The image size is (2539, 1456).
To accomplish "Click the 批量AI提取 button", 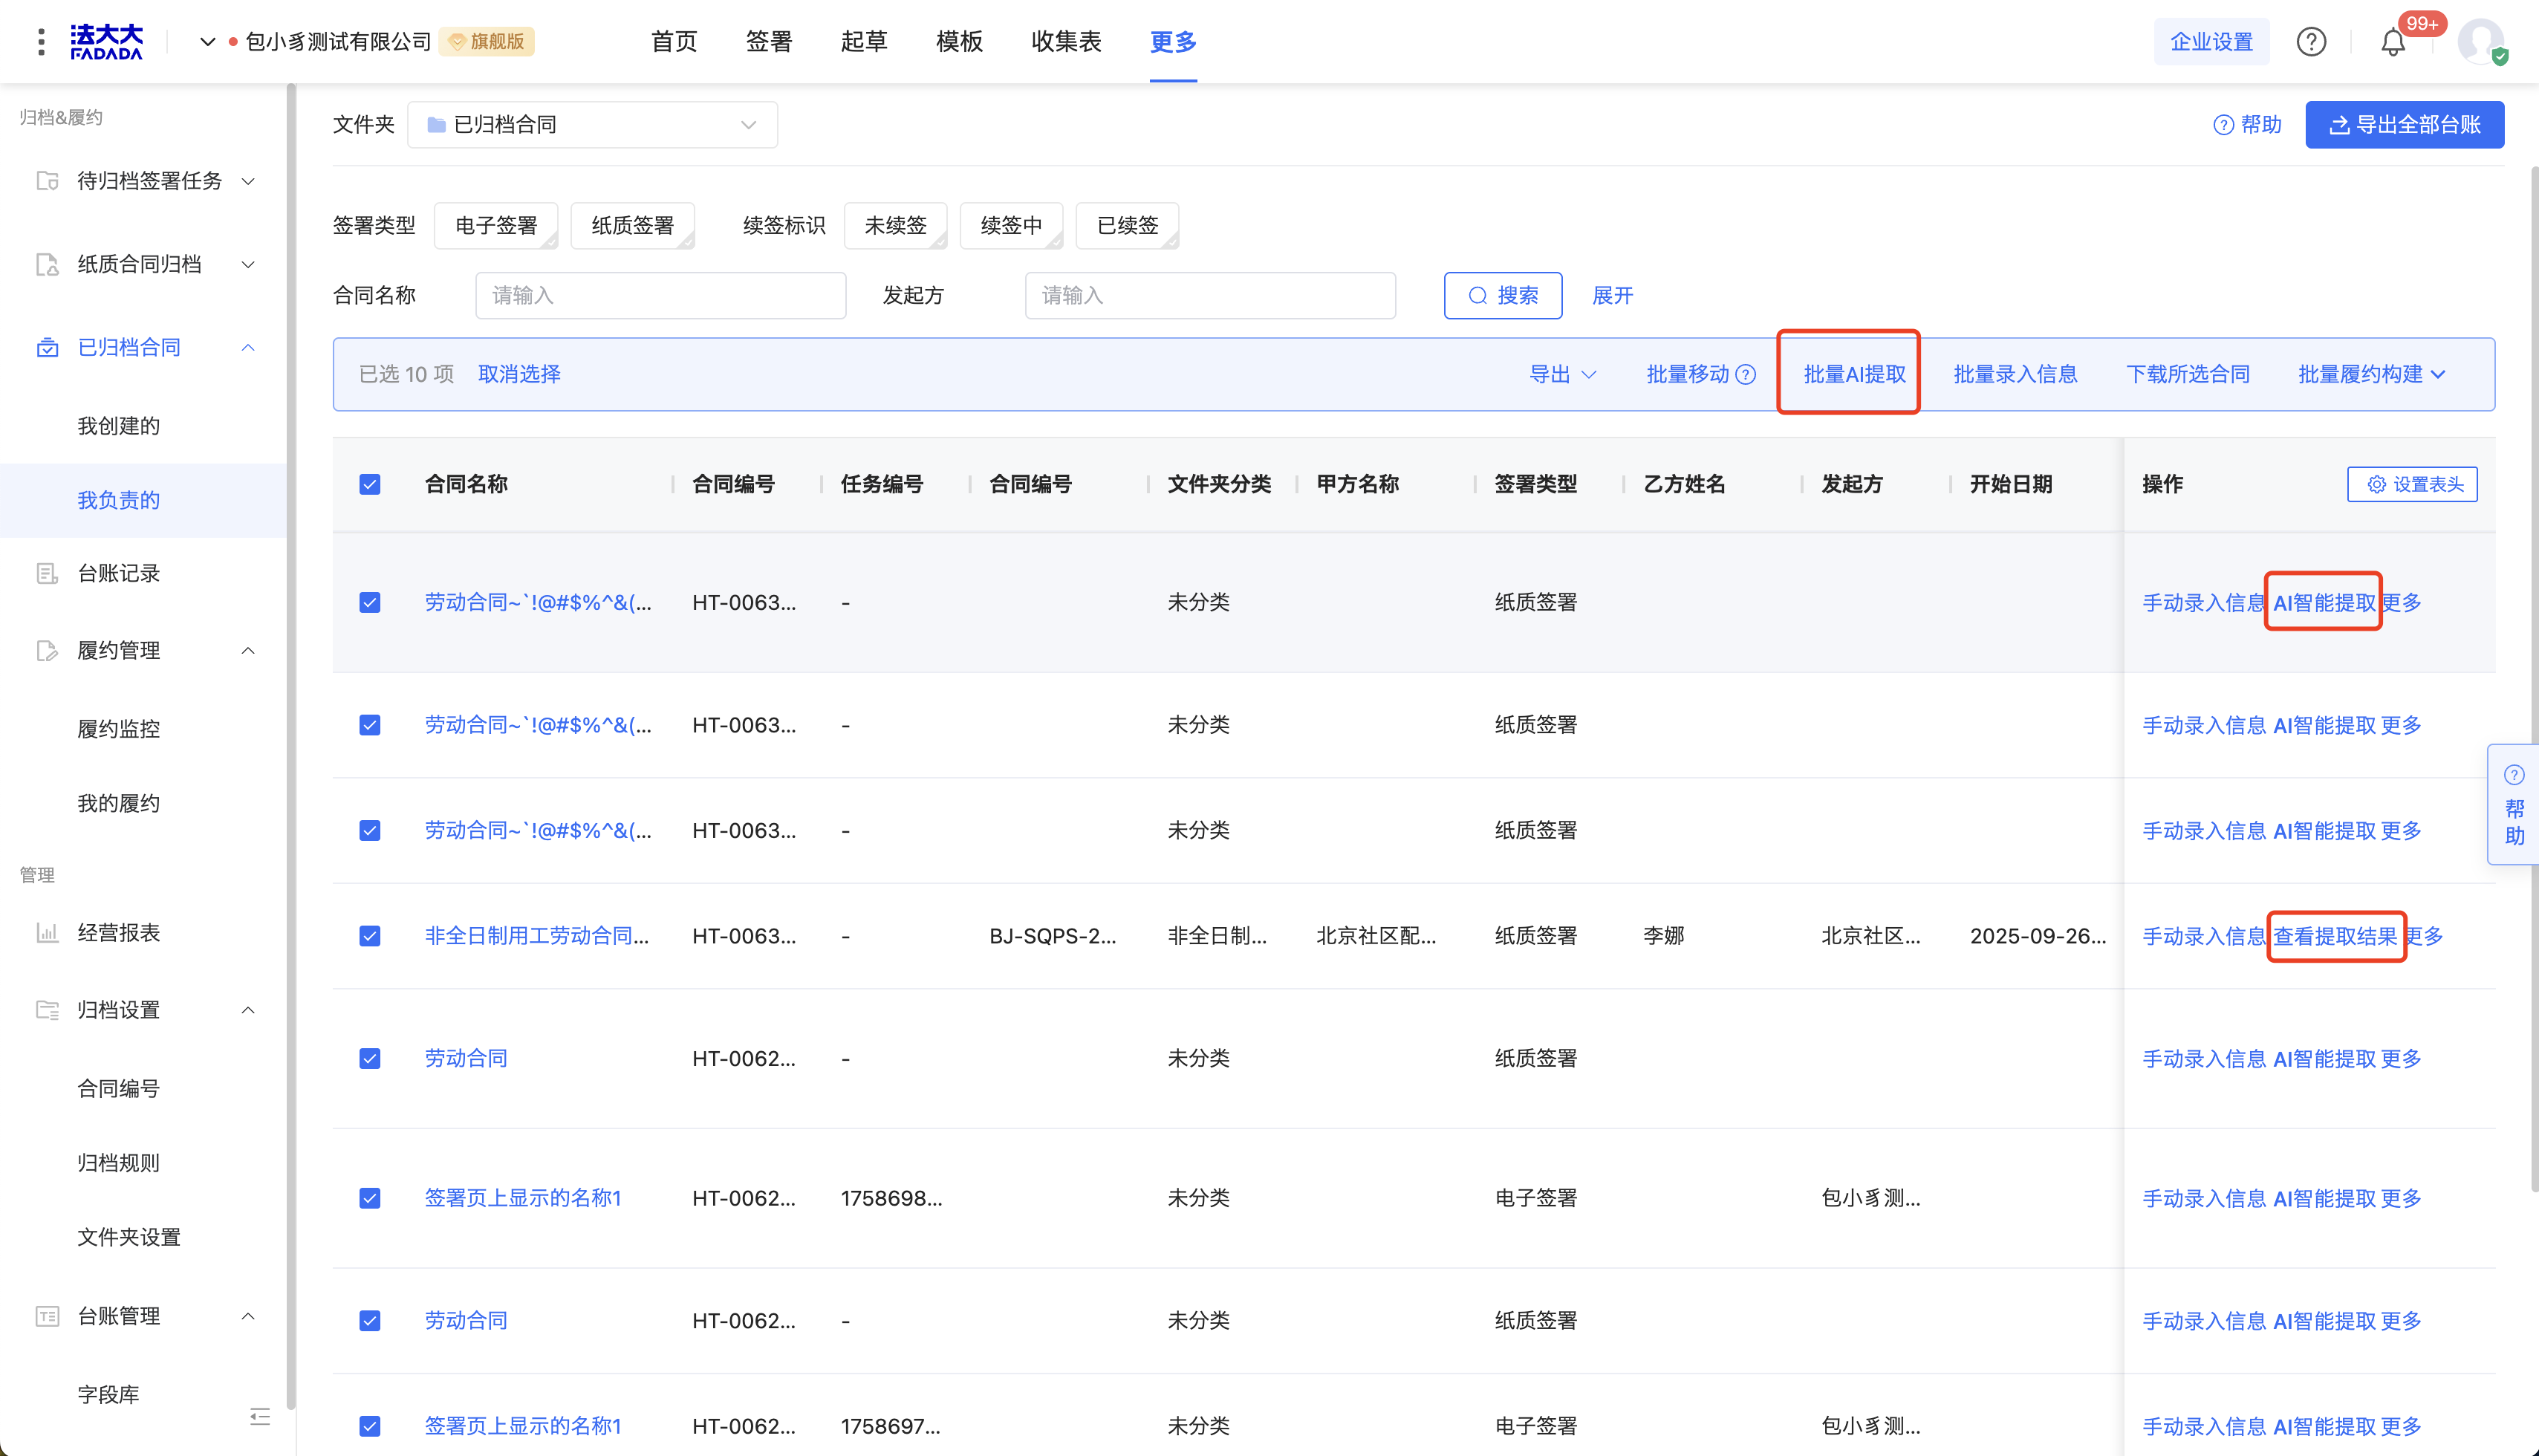I will click(1853, 374).
